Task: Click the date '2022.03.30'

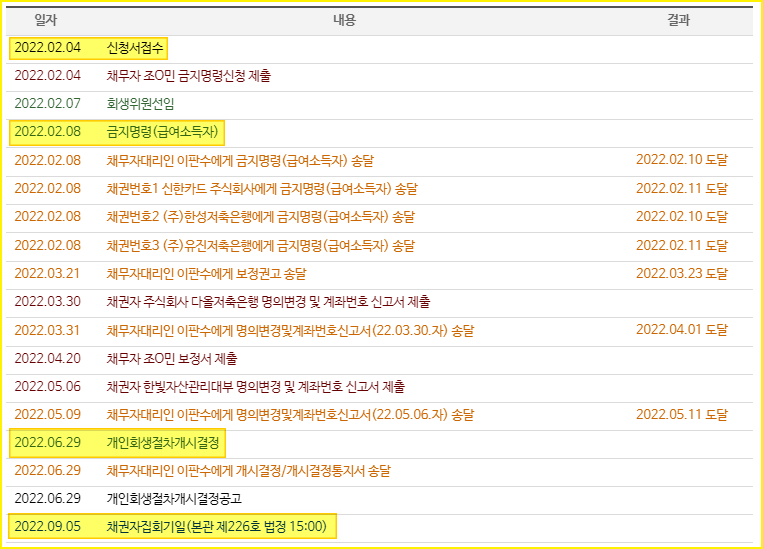Action: pos(48,302)
